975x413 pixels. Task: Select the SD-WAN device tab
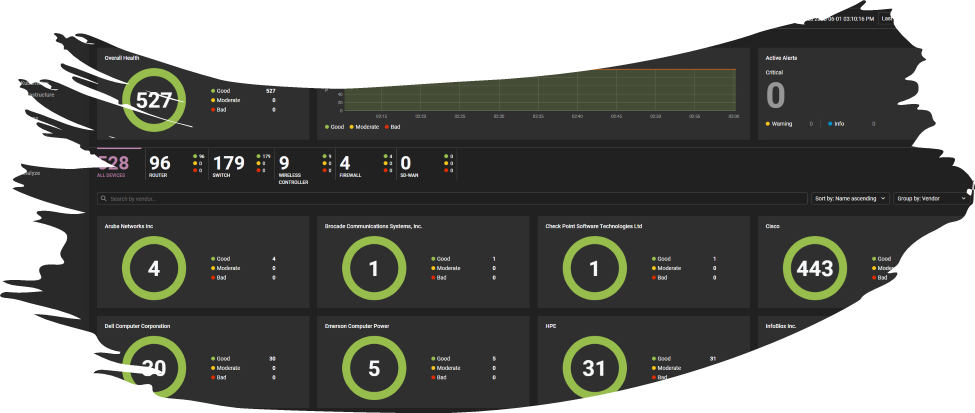[x=427, y=167]
